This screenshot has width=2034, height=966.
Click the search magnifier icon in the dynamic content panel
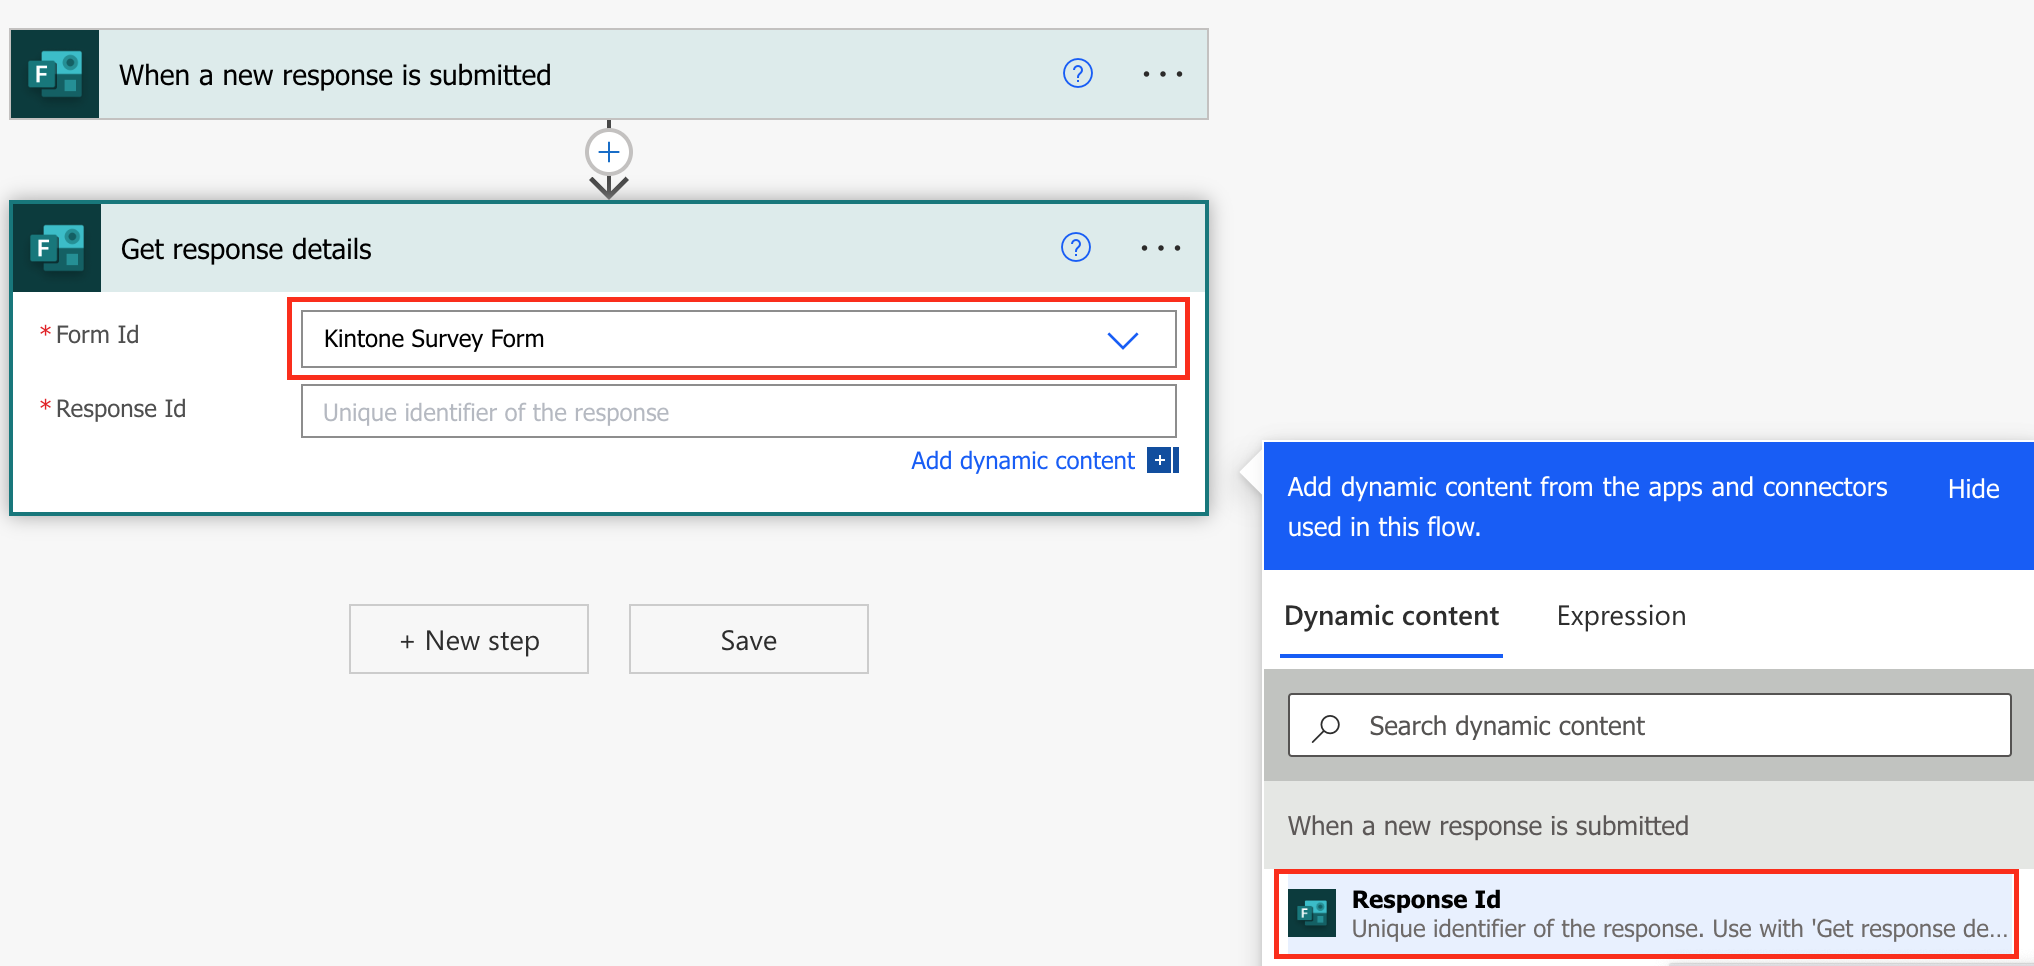coord(1326,727)
